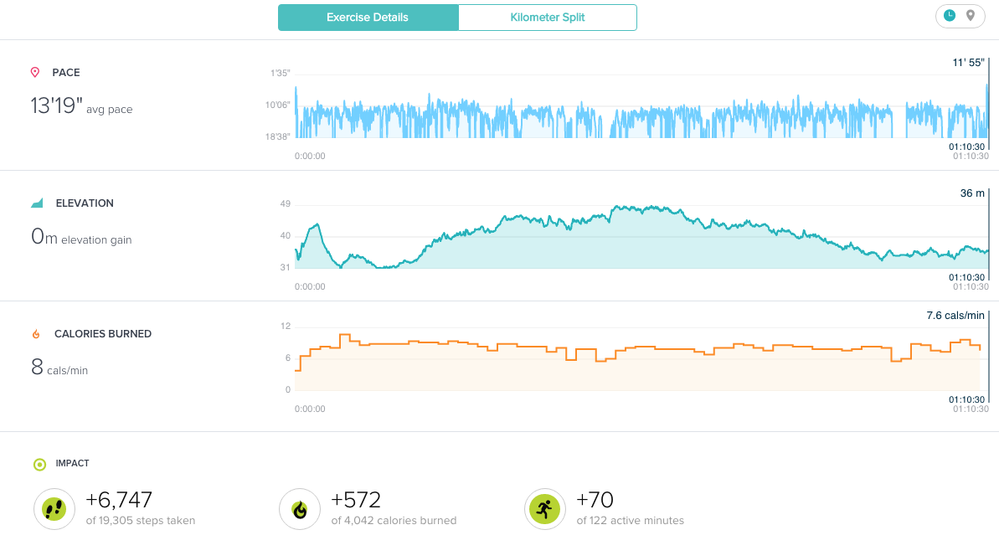Toggle chart axis to time using clock icon
Image resolution: width=999 pixels, height=540 pixels.
949,16
